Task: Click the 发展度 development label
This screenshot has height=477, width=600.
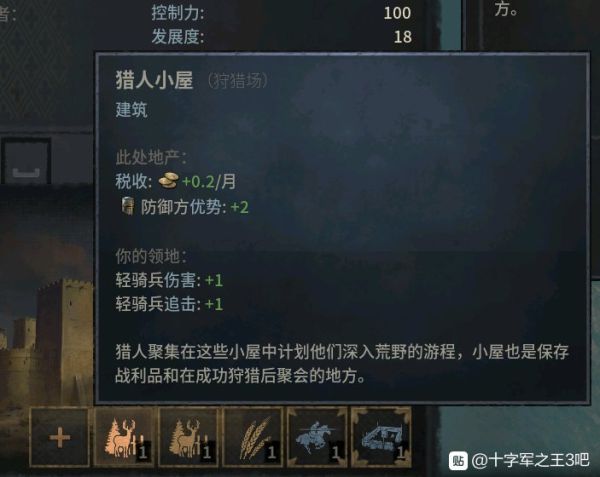Action: click(x=178, y=37)
